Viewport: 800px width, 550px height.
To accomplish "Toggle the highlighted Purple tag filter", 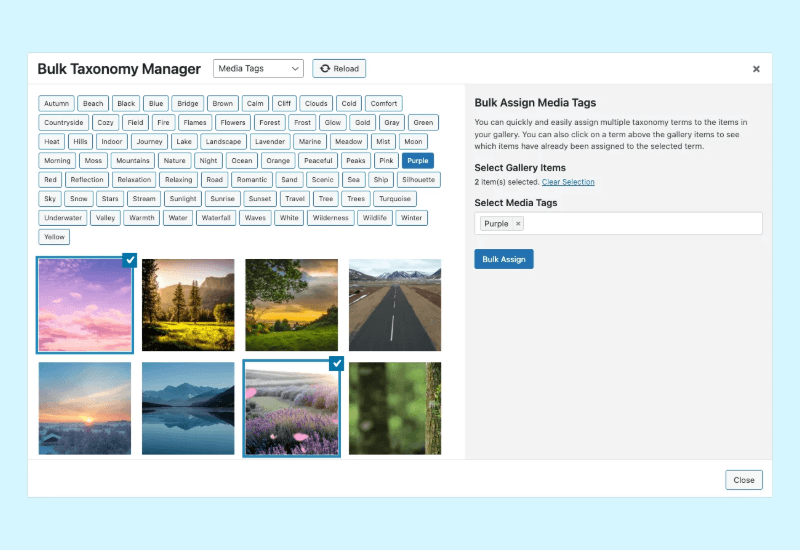I will tap(417, 161).
